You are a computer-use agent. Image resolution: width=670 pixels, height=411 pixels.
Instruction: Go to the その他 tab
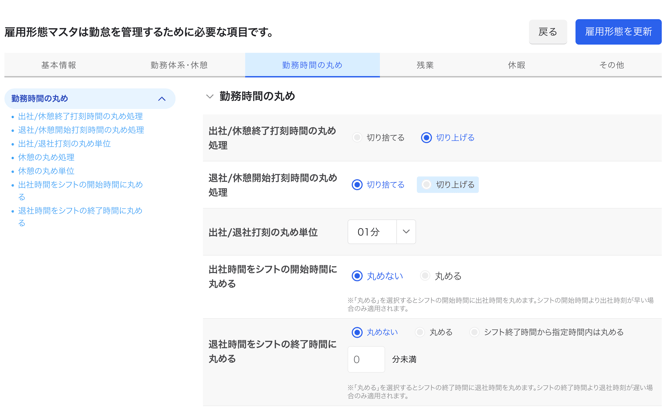coord(611,65)
